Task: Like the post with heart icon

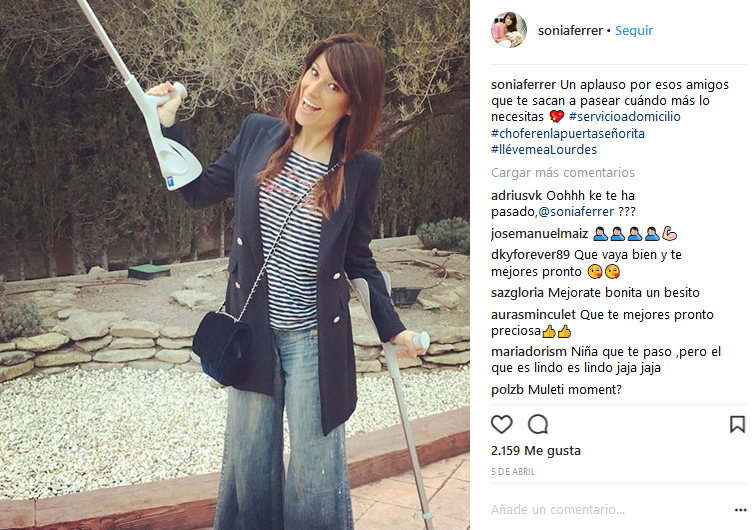Action: click(502, 424)
